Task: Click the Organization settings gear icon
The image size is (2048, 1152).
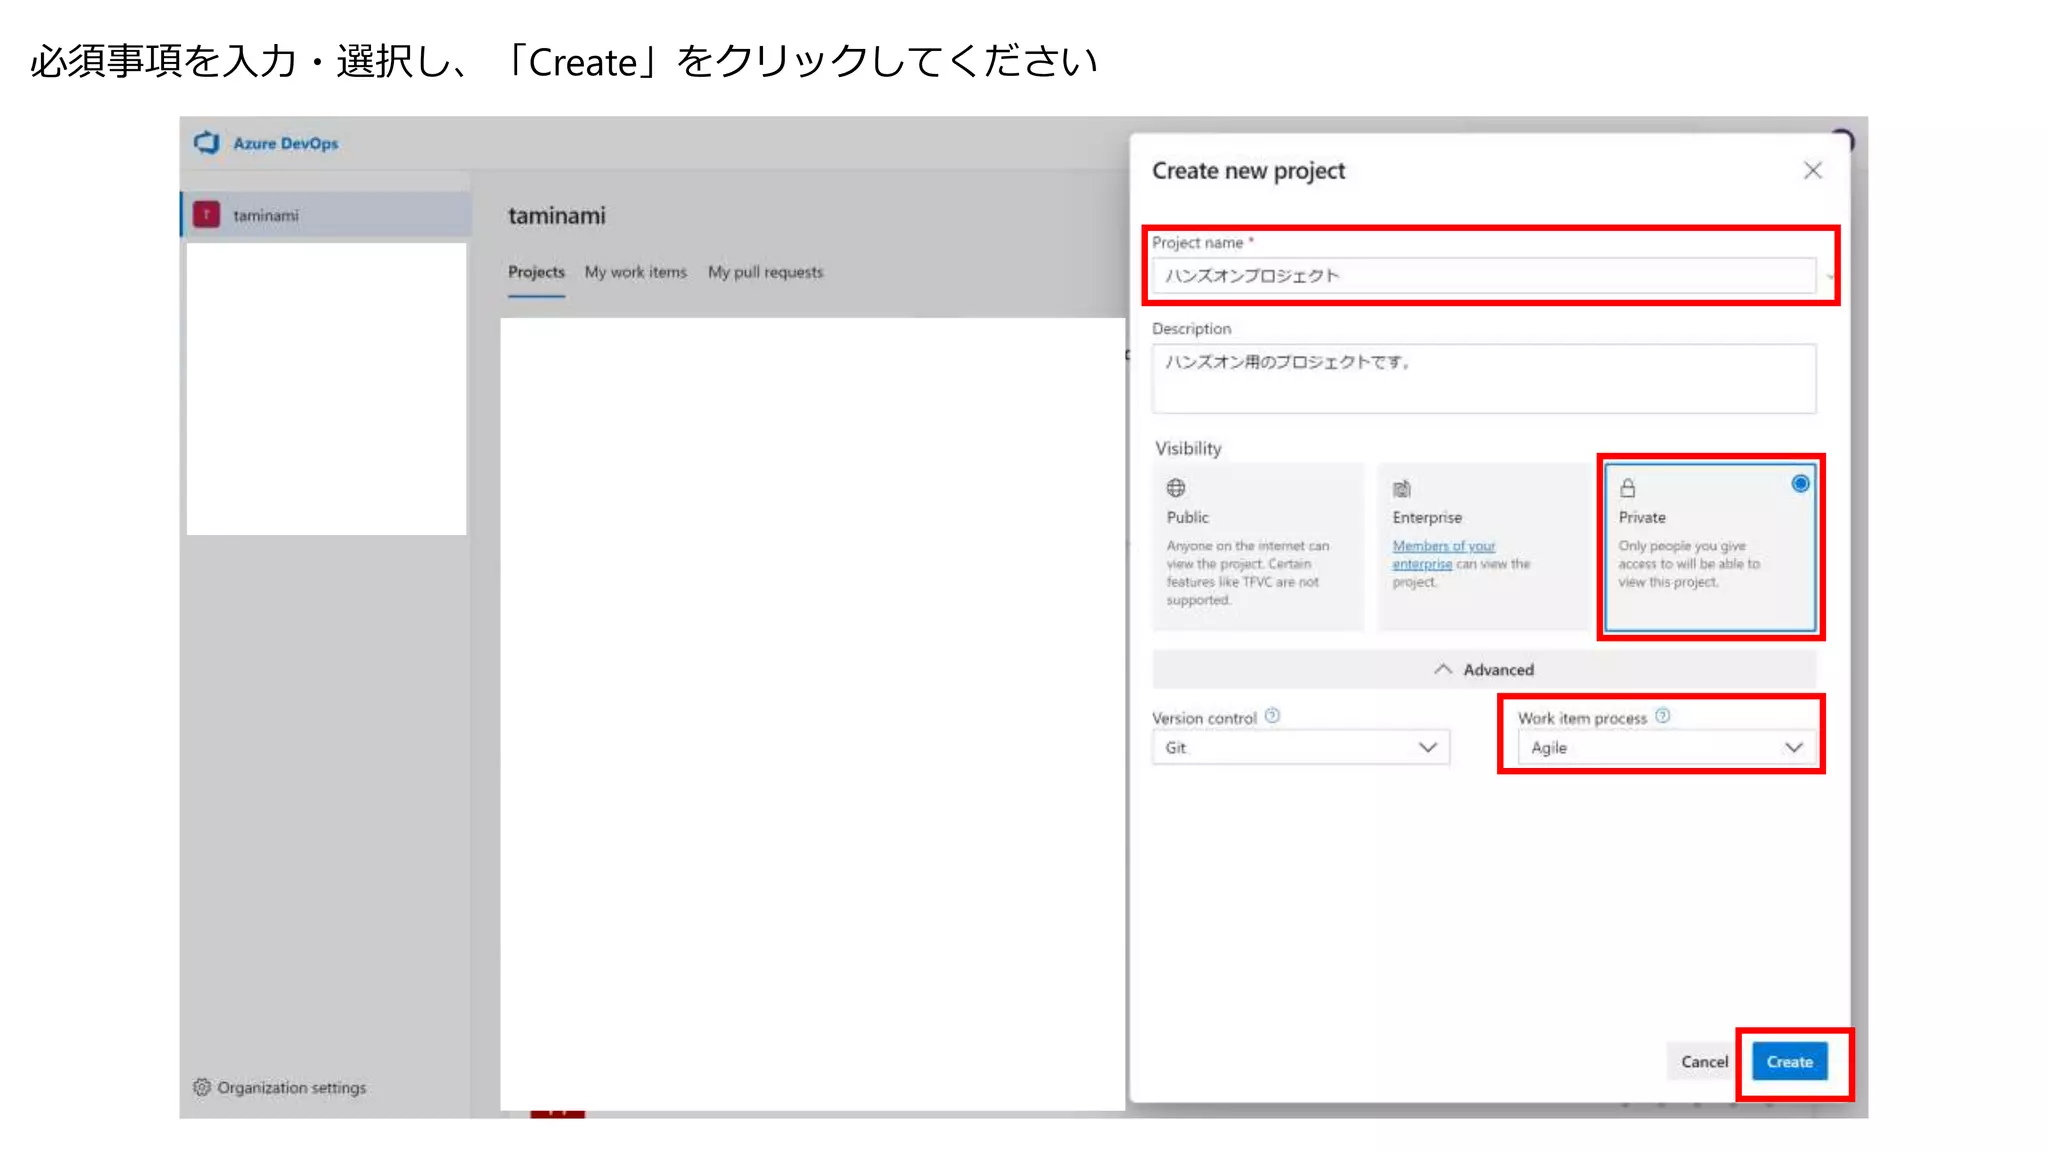Action: pos(202,1087)
